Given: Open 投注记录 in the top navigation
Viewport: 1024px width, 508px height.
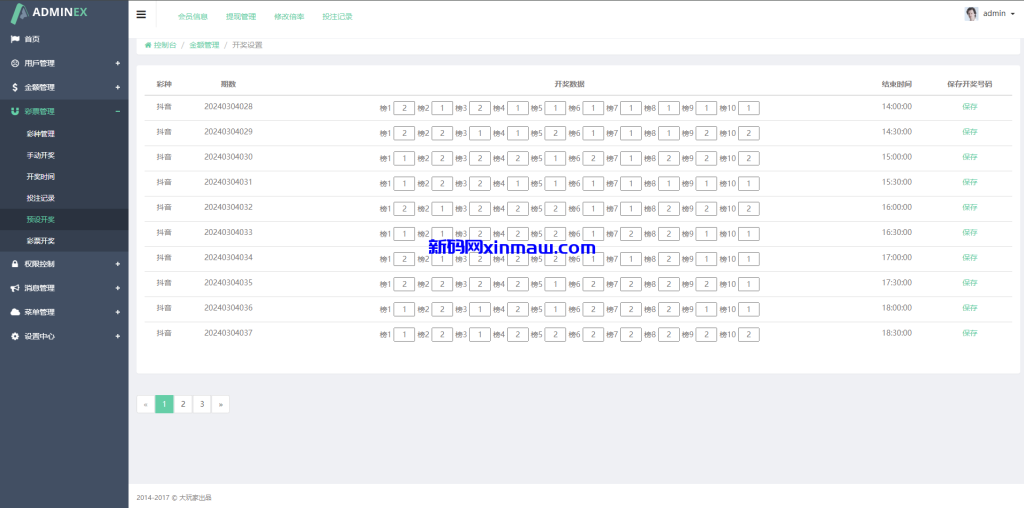Looking at the screenshot, I should point(337,17).
